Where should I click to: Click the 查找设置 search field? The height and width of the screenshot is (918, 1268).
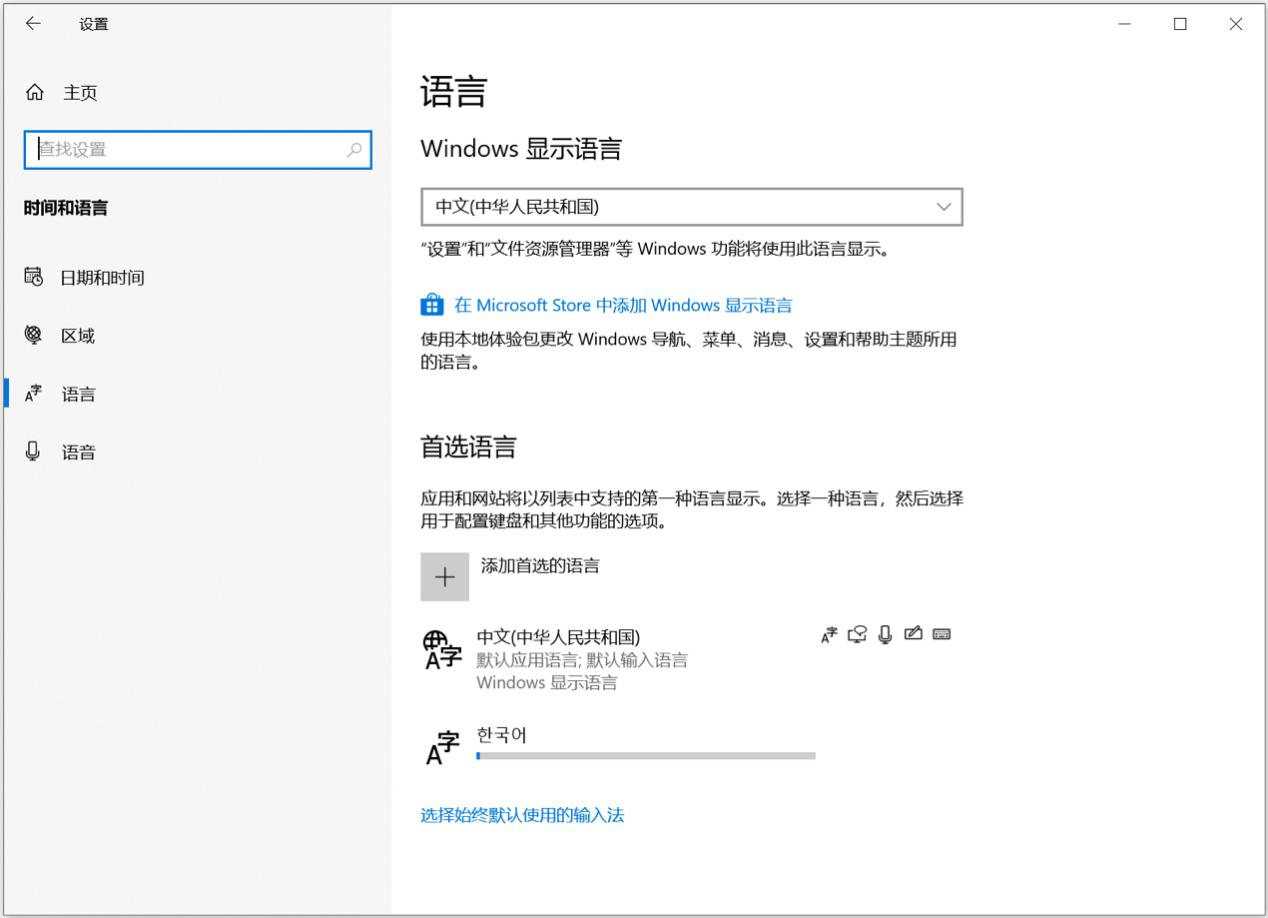tap(190, 150)
